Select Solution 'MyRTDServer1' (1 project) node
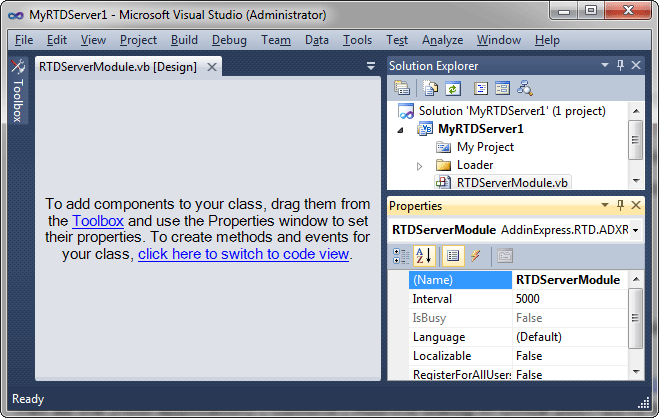The width and height of the screenshot is (659, 418). point(512,111)
